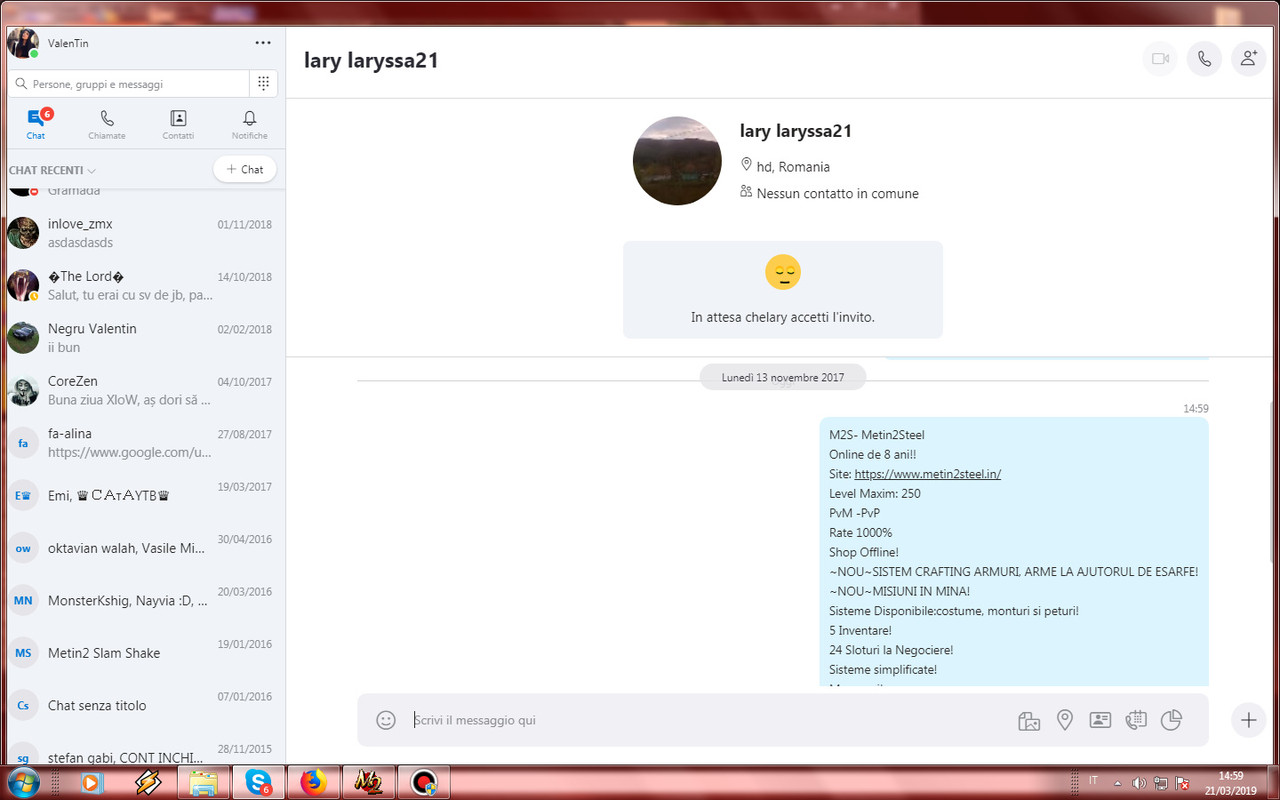This screenshot has width=1280, height=800.
Task: Open the screen recorder taskbar icon
Action: (424, 782)
